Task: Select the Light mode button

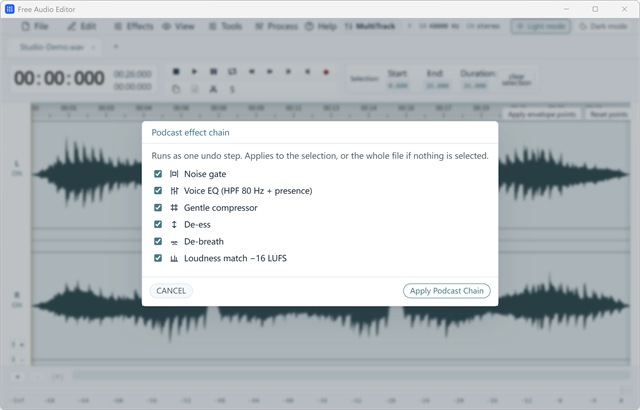Action: [540, 27]
